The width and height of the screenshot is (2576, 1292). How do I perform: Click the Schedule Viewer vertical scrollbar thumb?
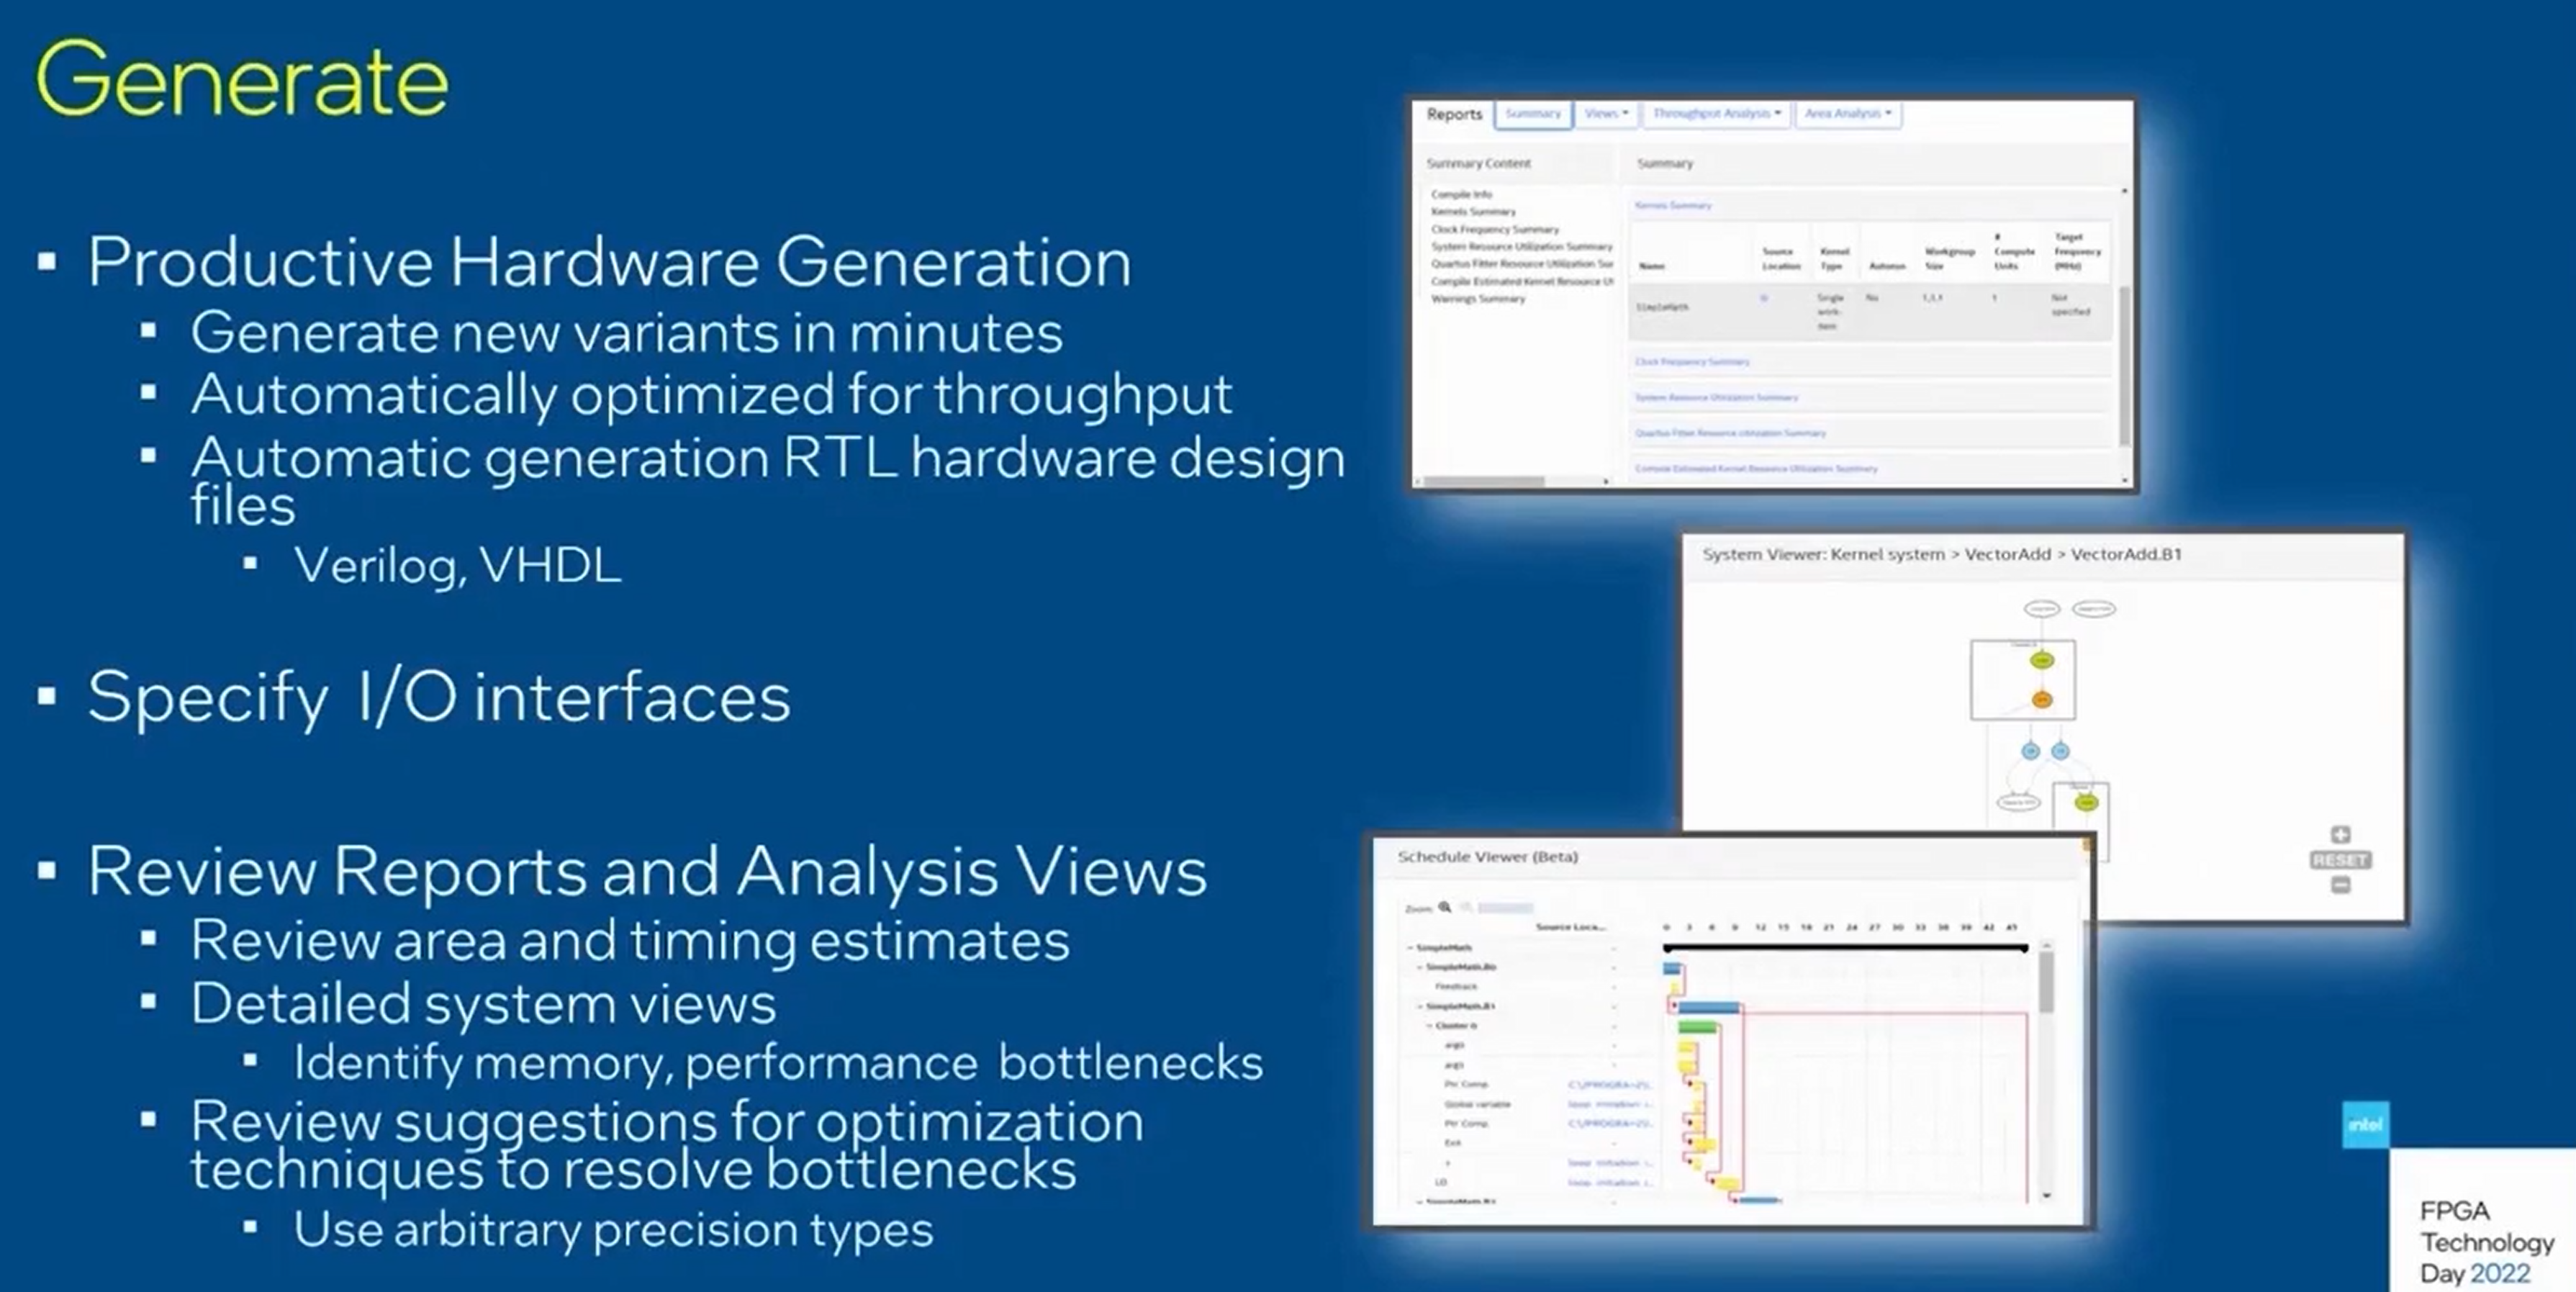2046,982
